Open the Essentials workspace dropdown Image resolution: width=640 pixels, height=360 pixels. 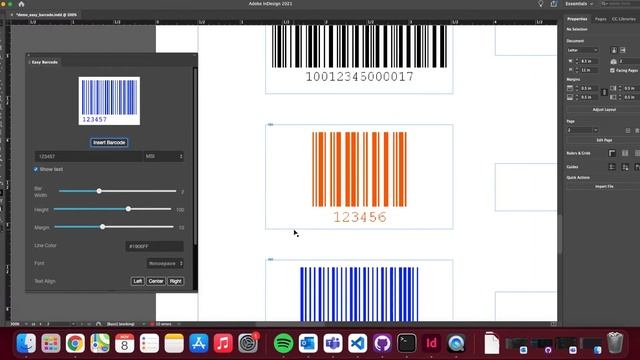click(579, 4)
